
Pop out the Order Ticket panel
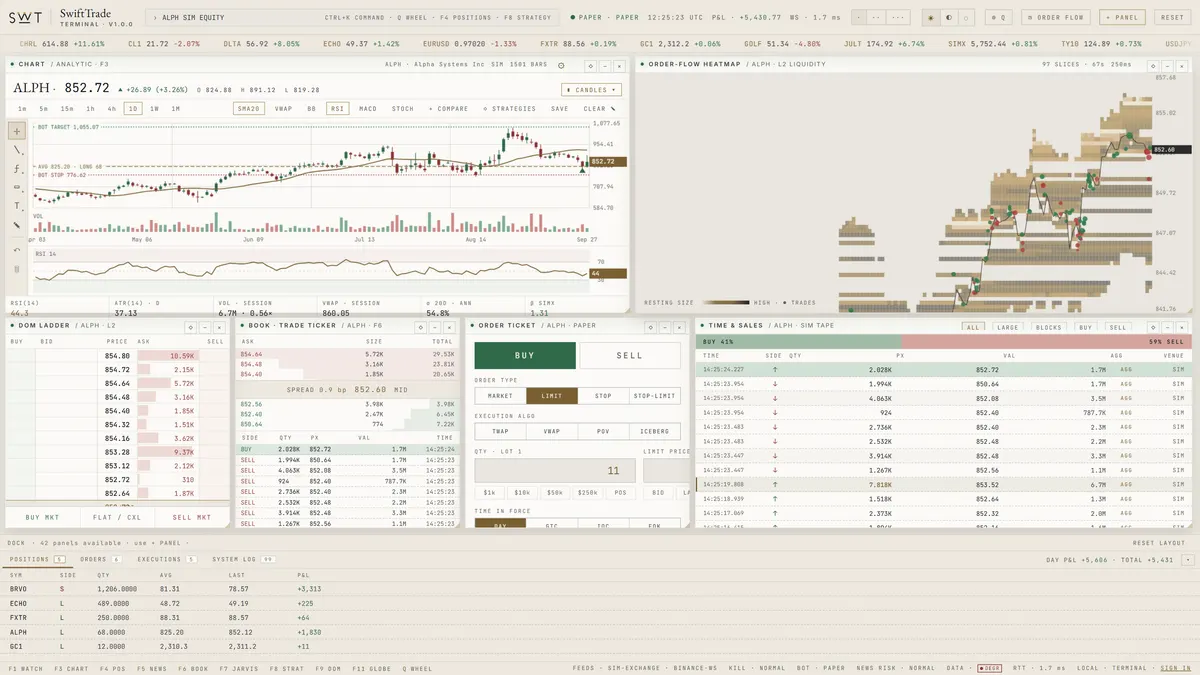(x=650, y=327)
